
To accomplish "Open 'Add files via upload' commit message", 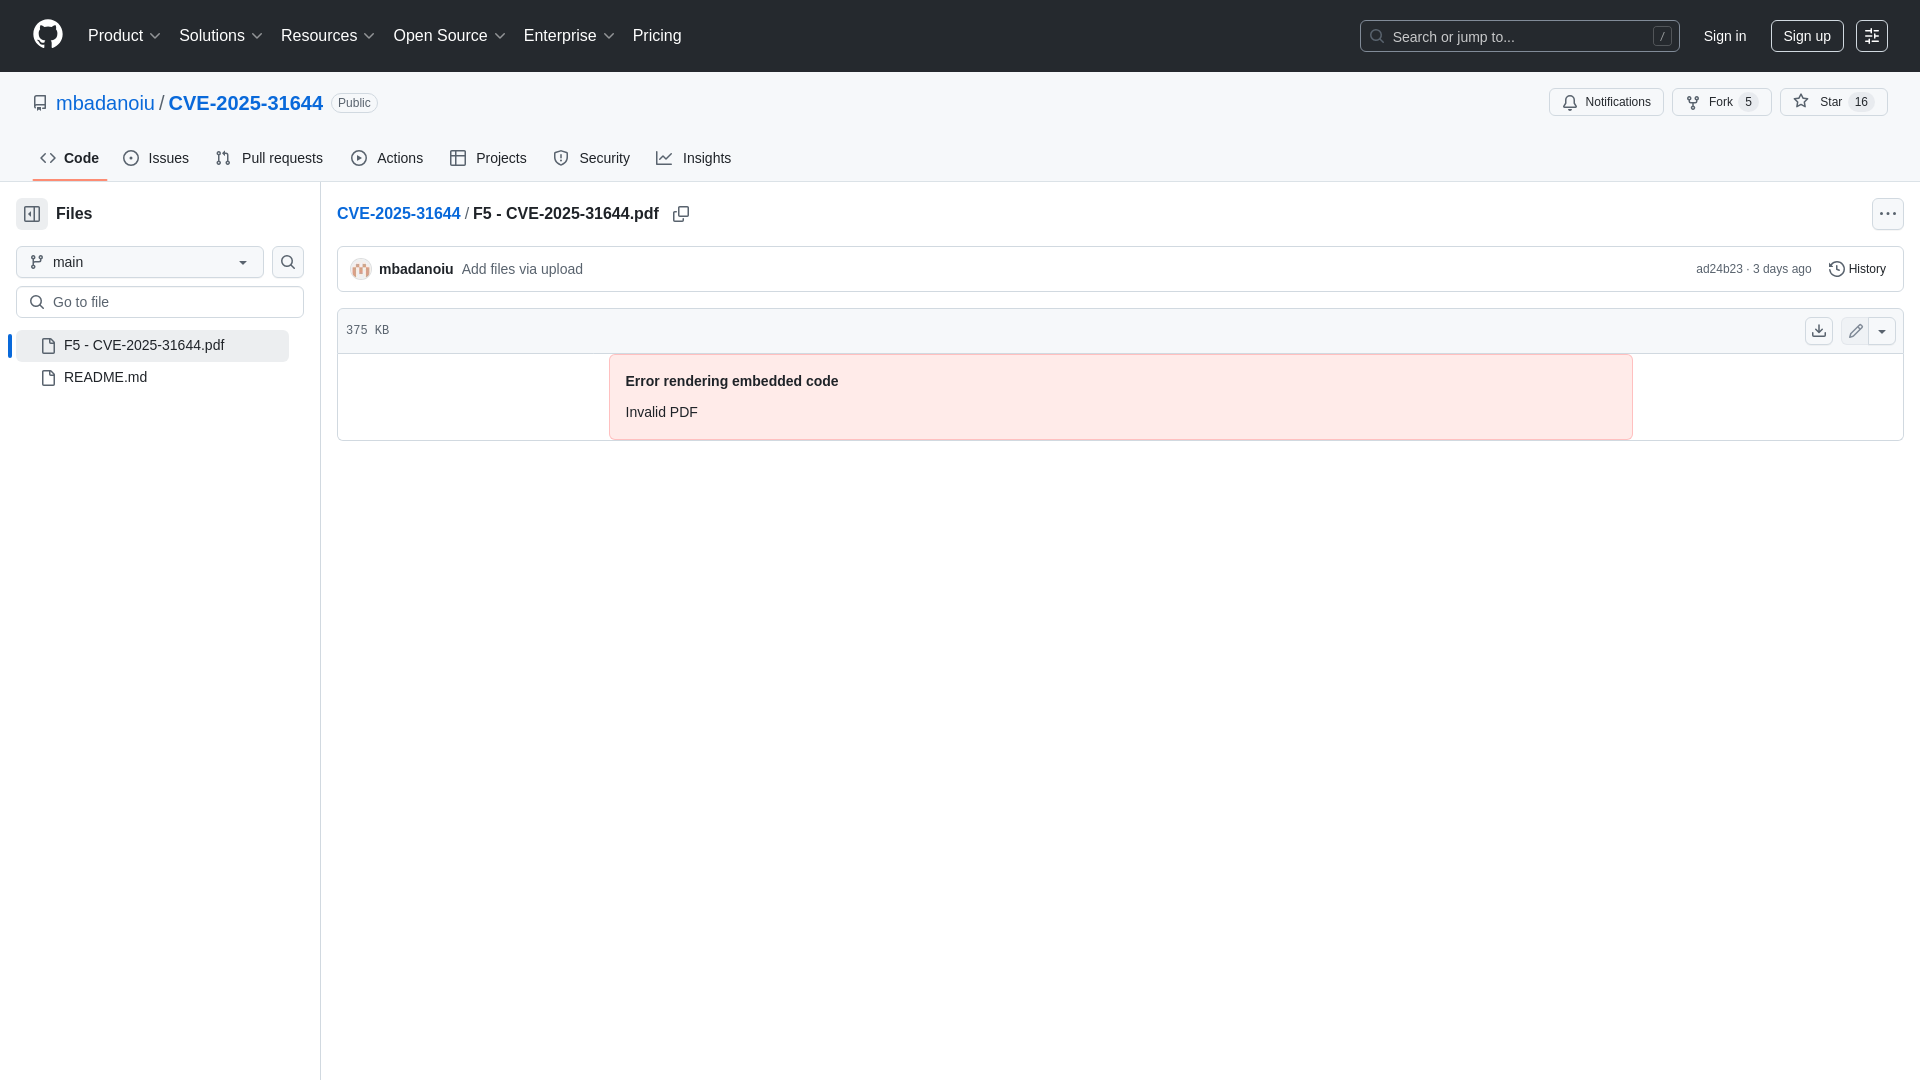I will pos(522,269).
